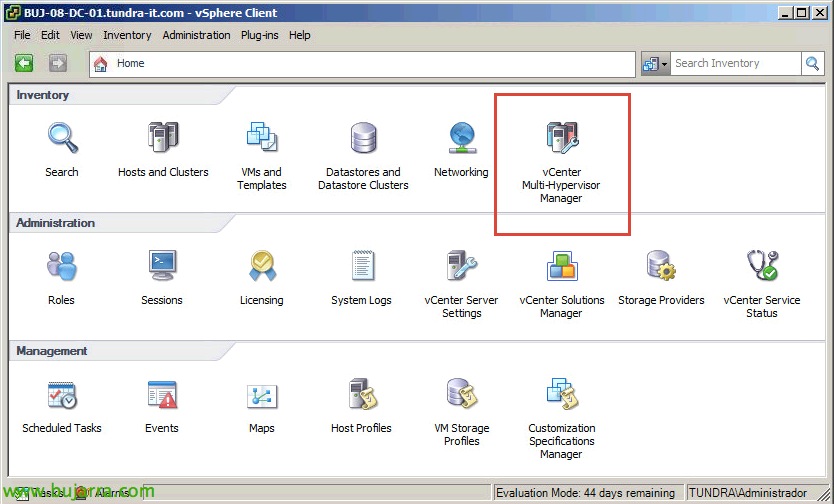This screenshot has width=834, height=504.
Task: Open the File menu
Action: pyautogui.click(x=22, y=35)
